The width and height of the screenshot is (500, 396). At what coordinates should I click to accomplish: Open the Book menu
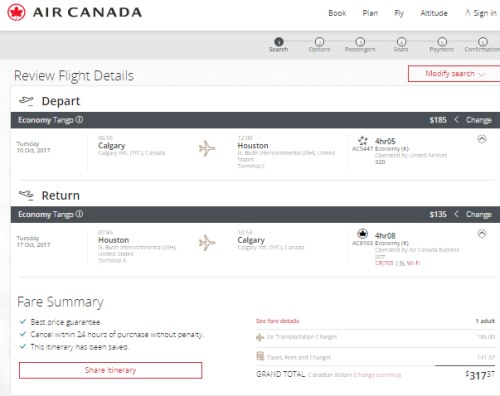337,13
